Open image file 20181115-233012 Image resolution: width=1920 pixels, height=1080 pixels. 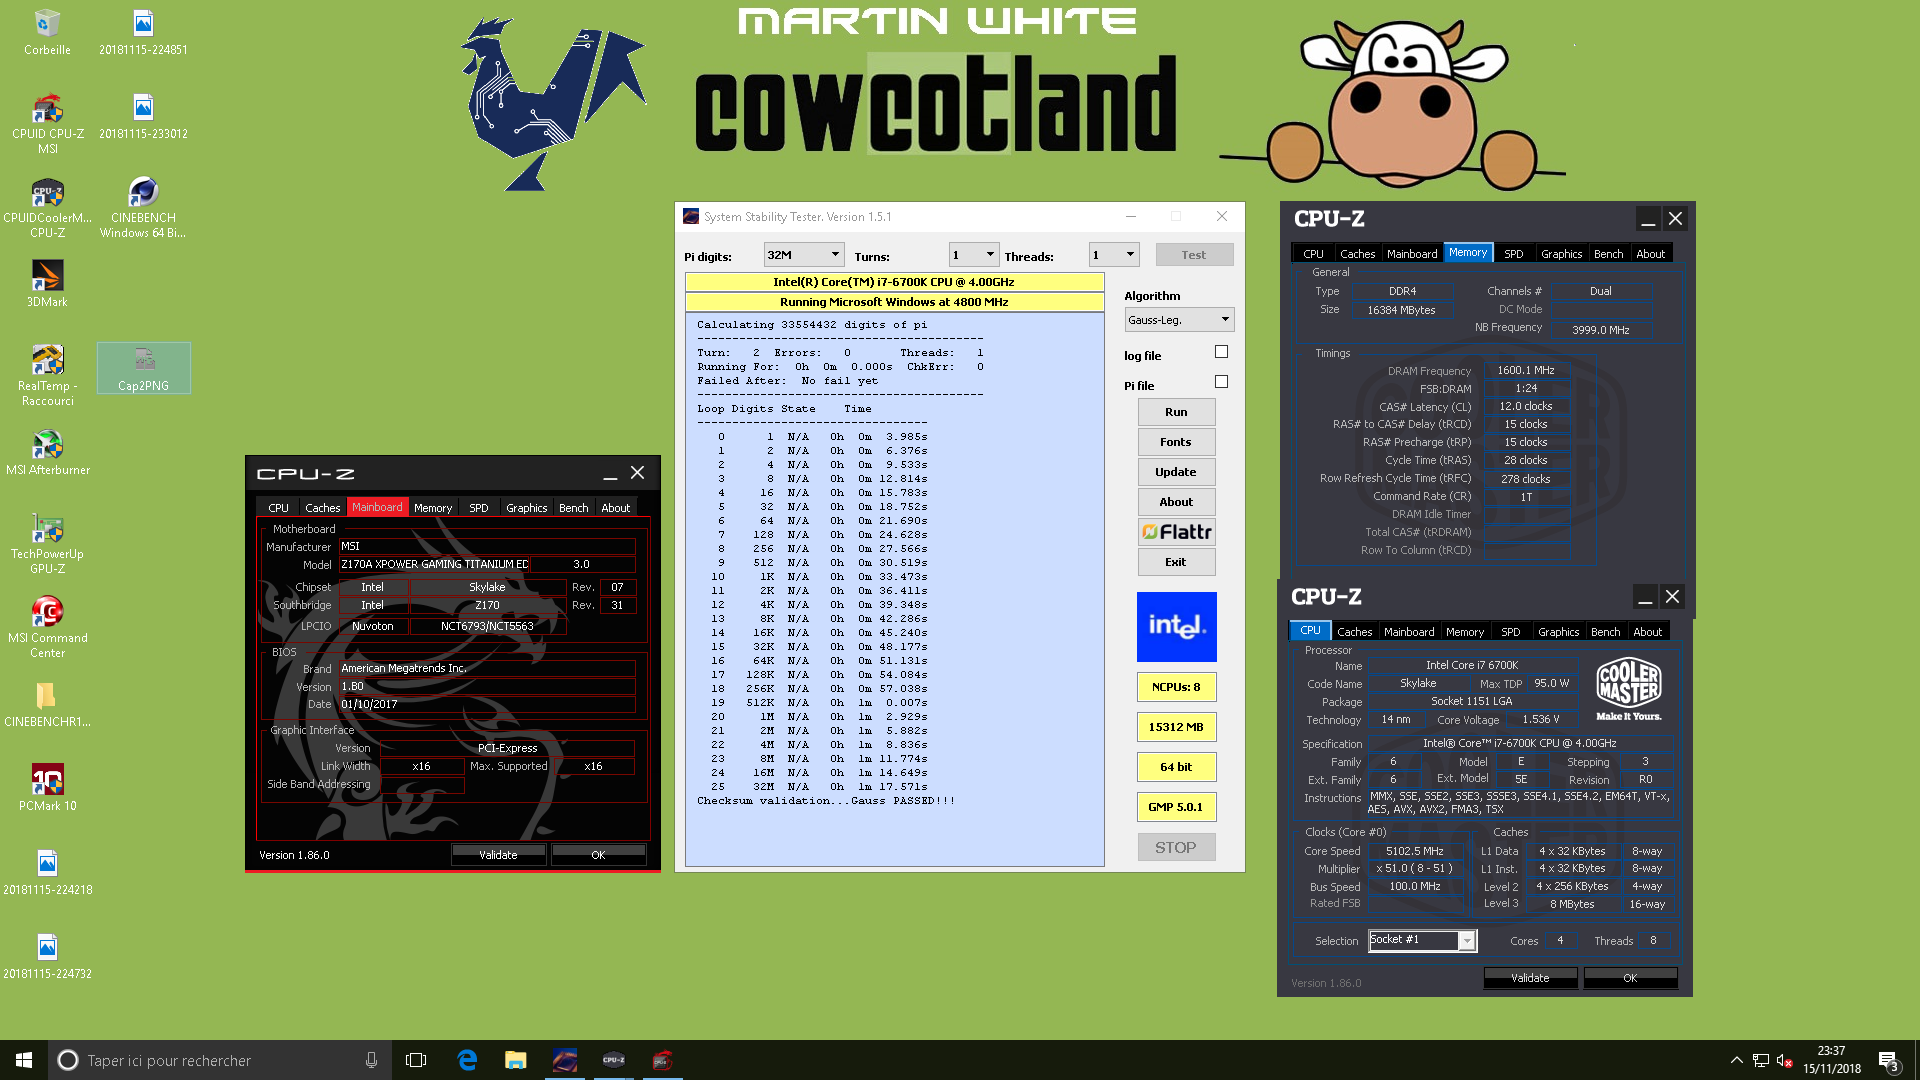[x=143, y=117]
